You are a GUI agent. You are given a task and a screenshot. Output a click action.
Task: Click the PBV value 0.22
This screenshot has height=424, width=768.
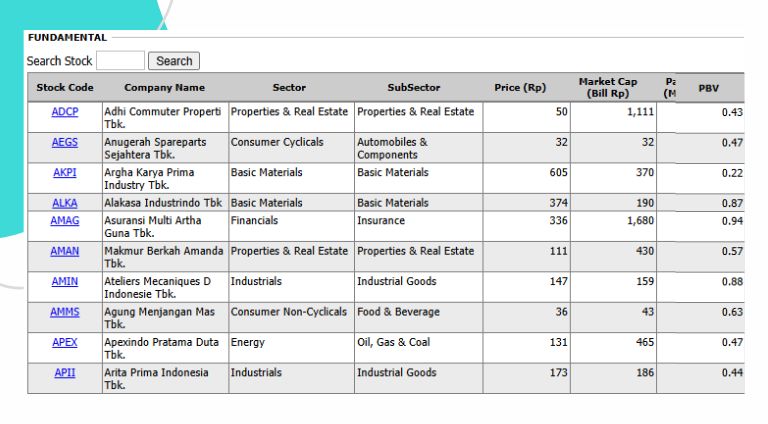pyautogui.click(x=732, y=173)
